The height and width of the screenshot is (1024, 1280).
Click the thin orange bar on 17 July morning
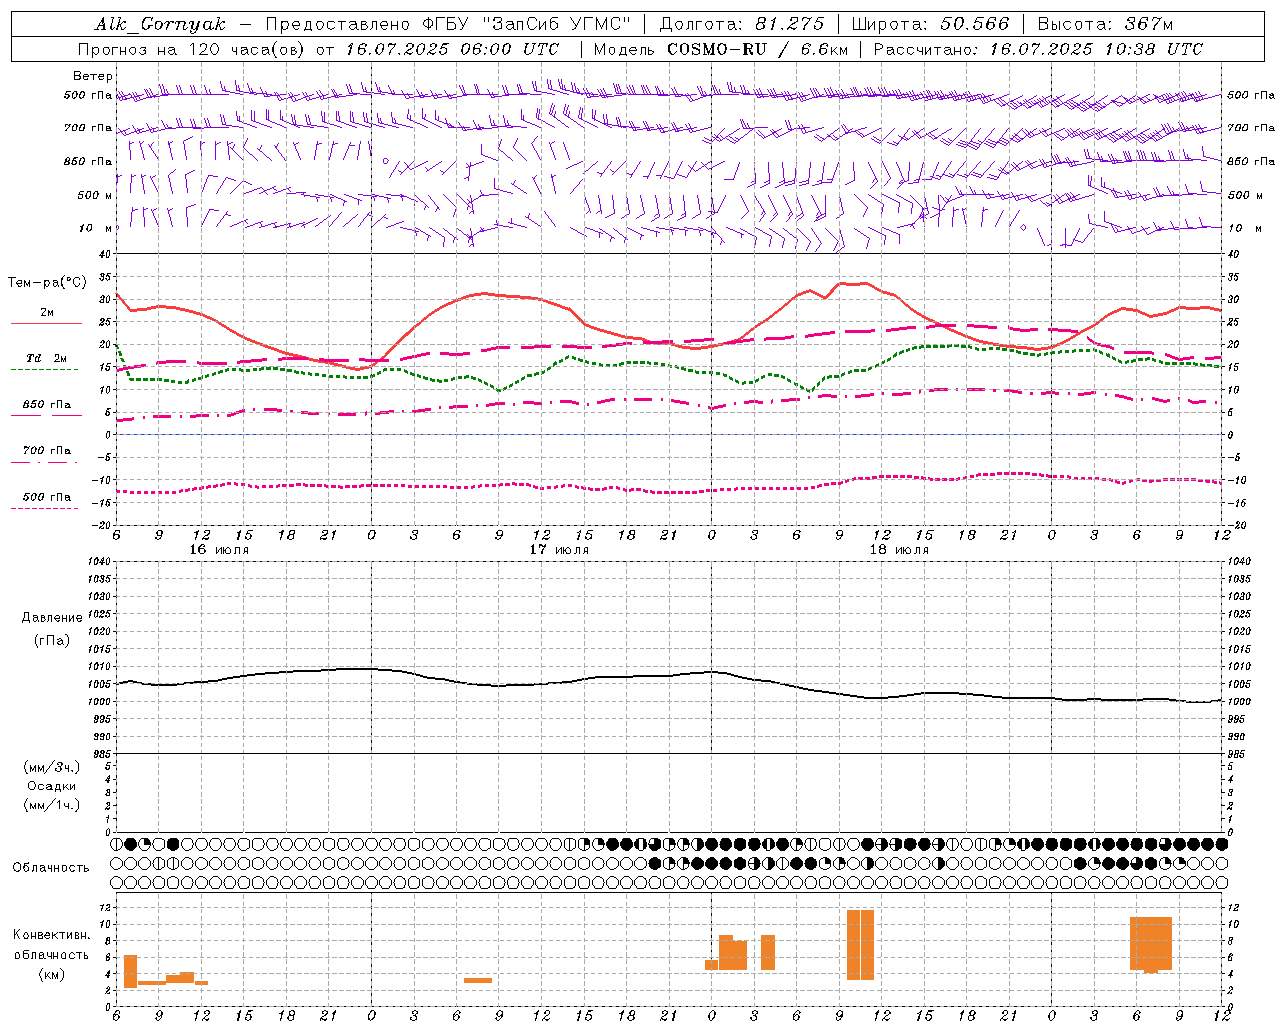pyautogui.click(x=478, y=980)
